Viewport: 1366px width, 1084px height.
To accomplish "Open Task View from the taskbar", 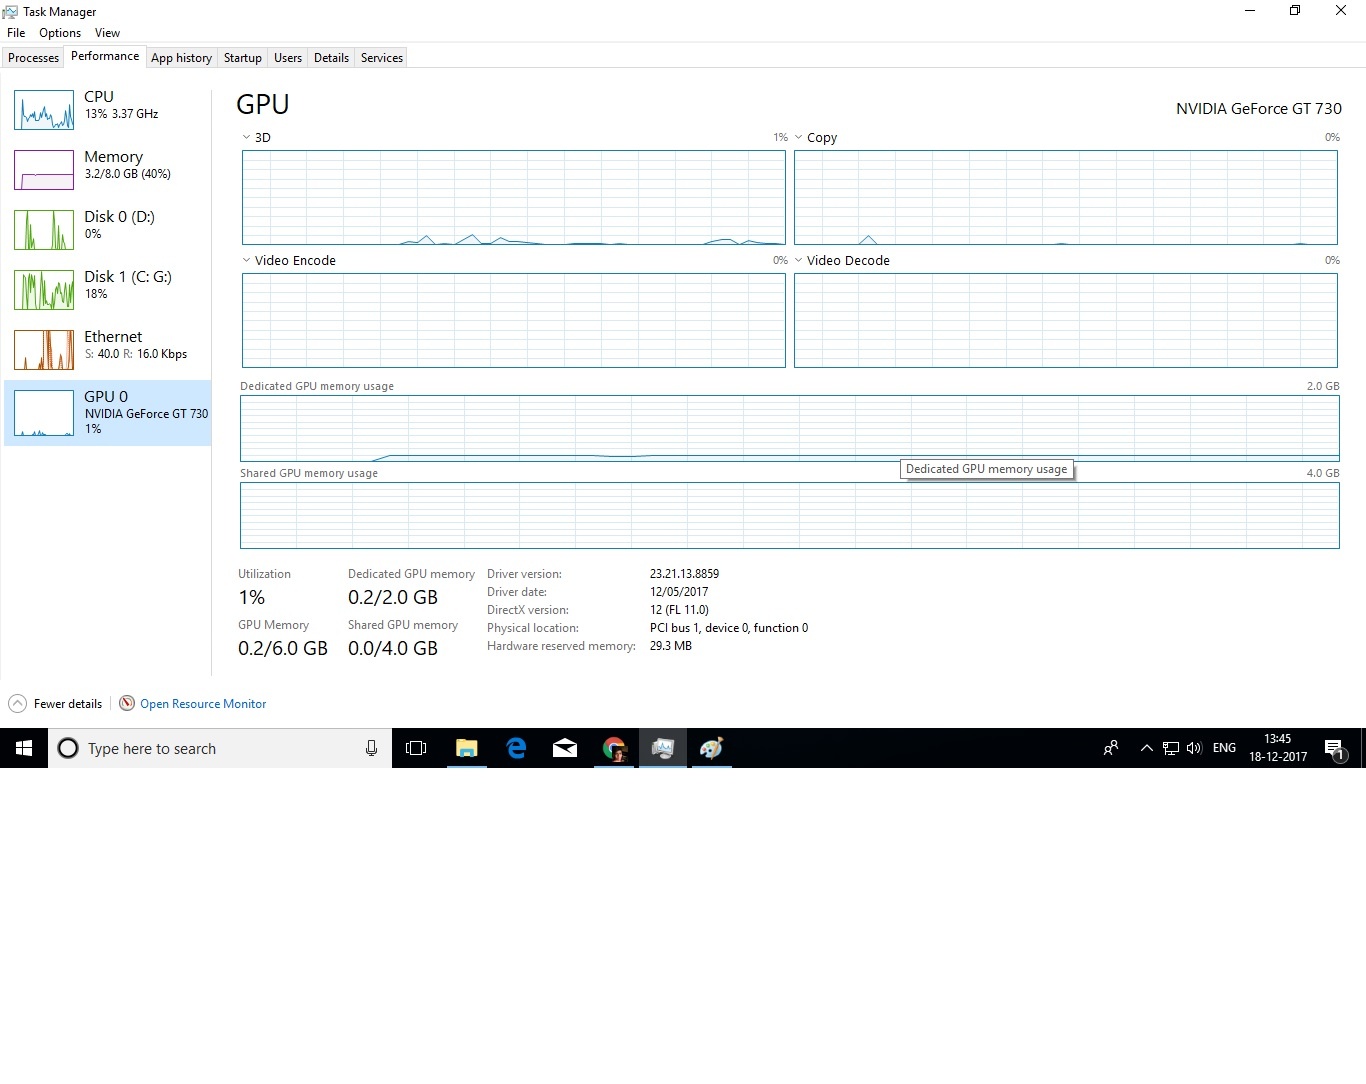I will [416, 748].
